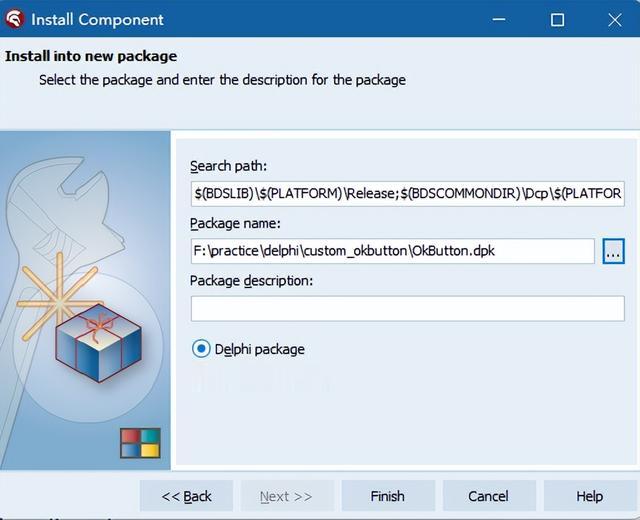The width and height of the screenshot is (640, 520).
Task: Click the Delphi helmet icon in title bar
Action: 15,19
